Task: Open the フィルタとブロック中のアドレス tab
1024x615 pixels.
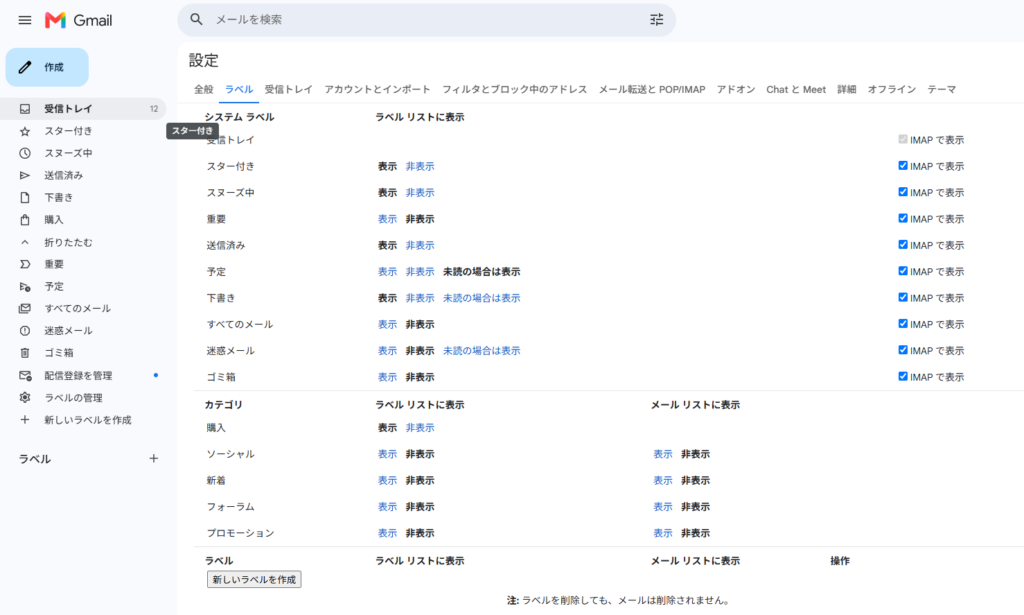Action: click(515, 89)
